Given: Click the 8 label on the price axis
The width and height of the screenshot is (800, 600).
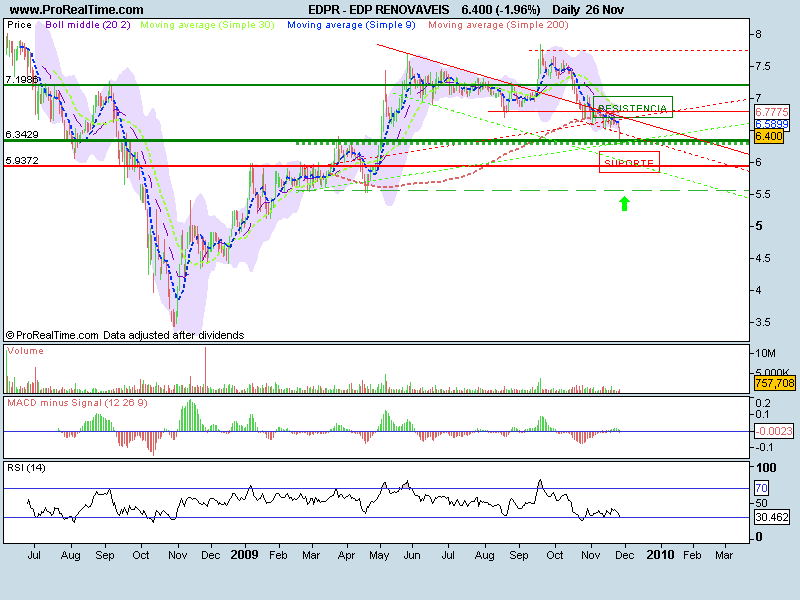Looking at the screenshot, I should [758, 34].
